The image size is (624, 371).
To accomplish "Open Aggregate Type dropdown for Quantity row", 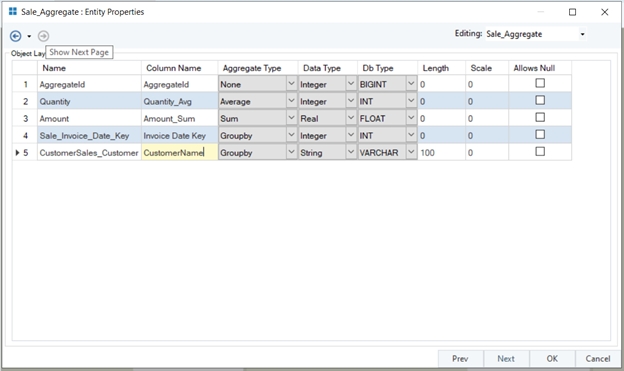I will point(291,101).
